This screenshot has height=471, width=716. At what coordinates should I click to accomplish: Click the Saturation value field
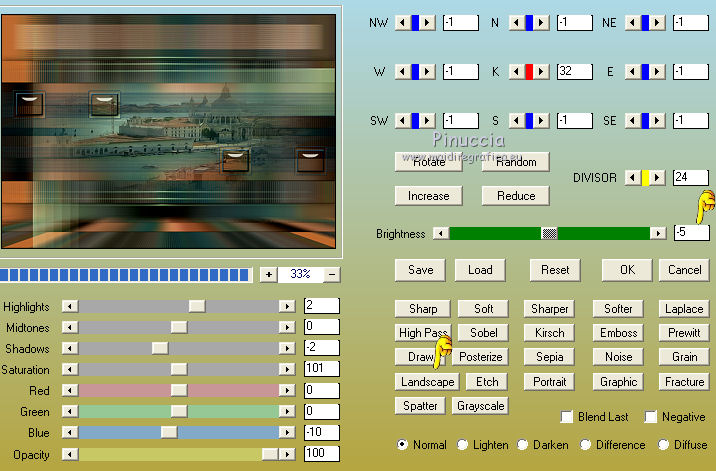click(321, 369)
